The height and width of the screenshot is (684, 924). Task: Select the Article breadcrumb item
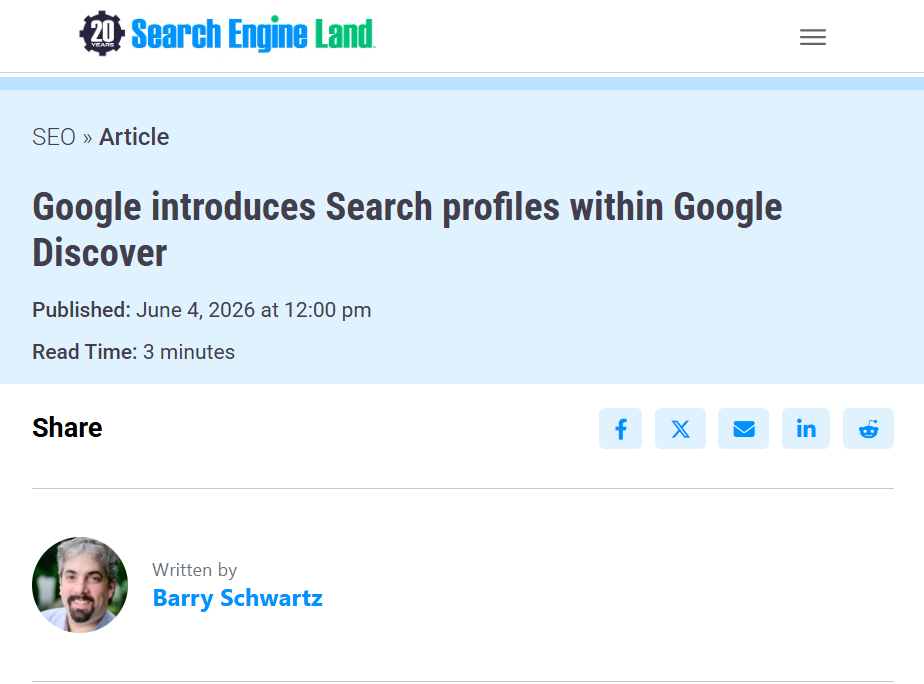point(134,137)
